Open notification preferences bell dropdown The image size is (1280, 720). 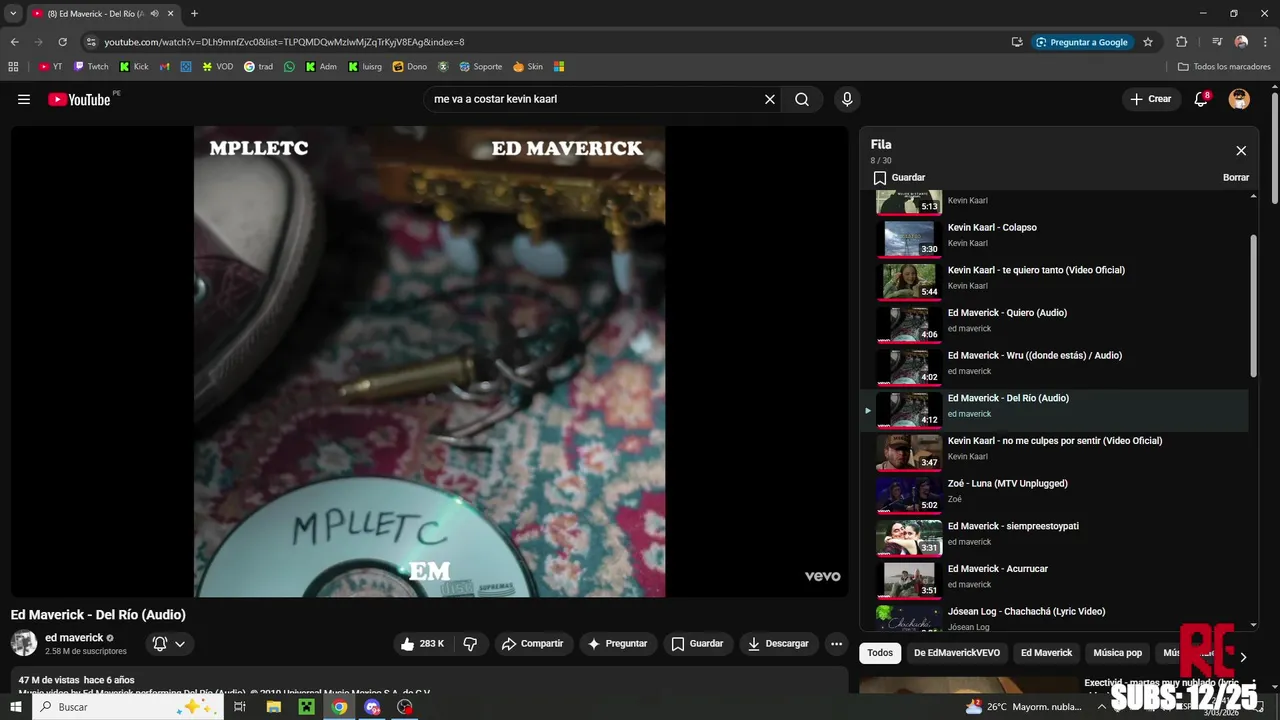click(x=169, y=644)
